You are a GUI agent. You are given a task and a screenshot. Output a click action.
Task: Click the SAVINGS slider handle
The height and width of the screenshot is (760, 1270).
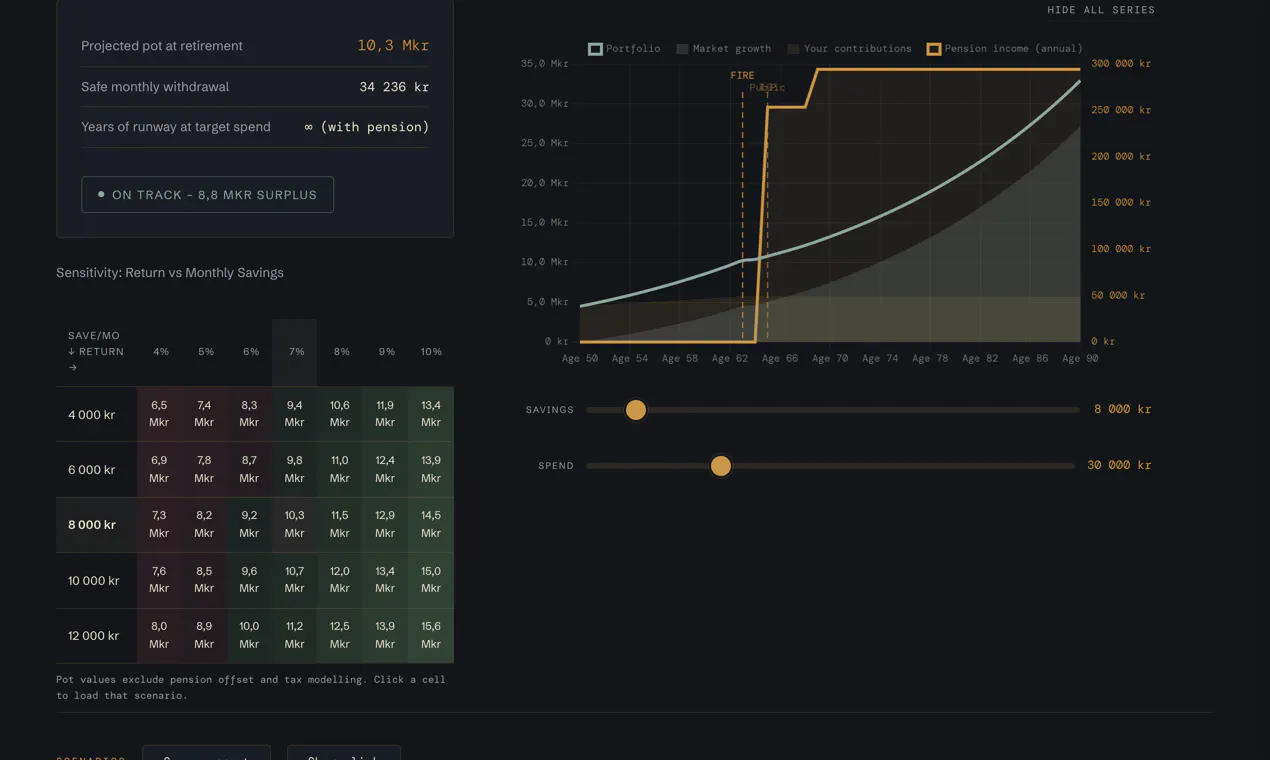click(635, 410)
